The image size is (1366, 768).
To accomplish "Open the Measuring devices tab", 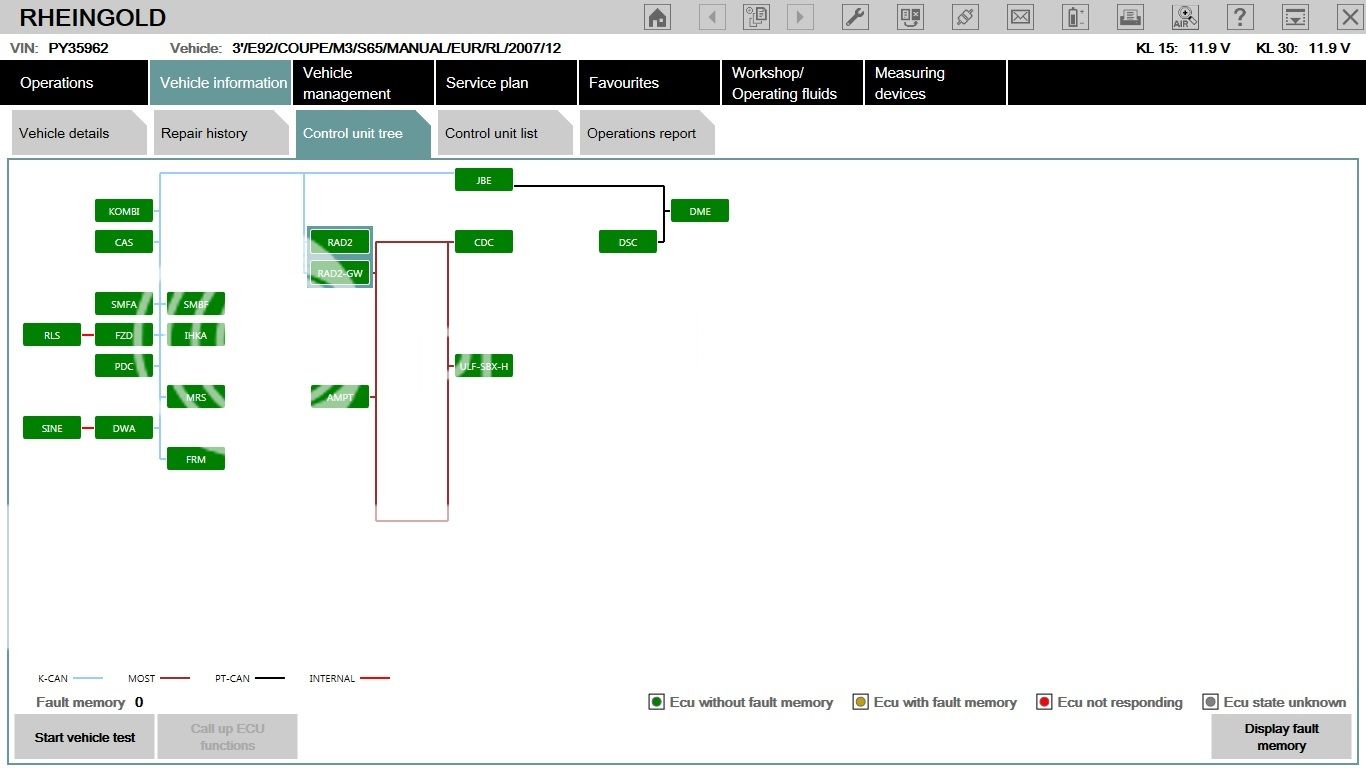I will click(935, 83).
